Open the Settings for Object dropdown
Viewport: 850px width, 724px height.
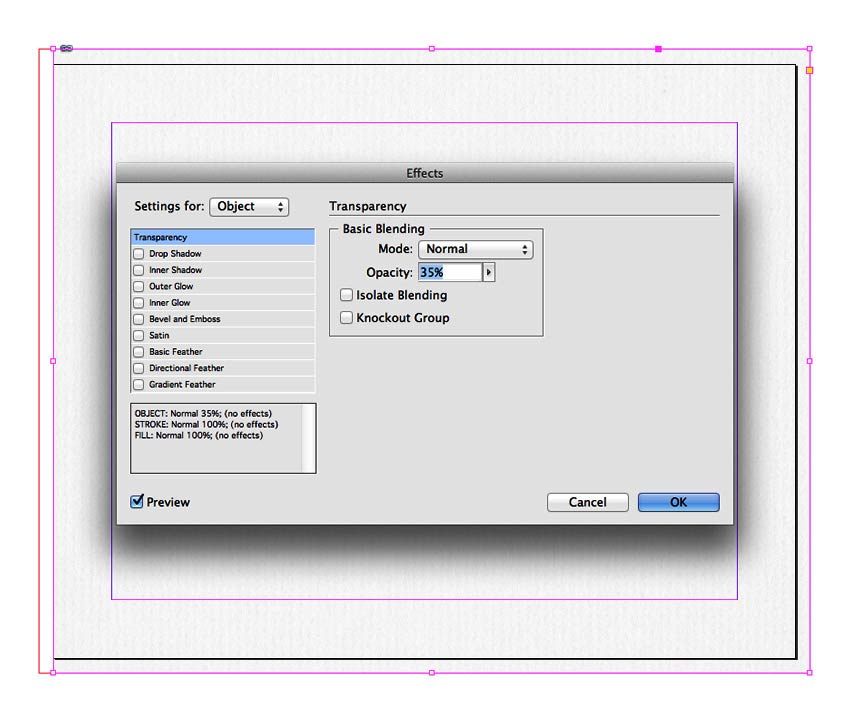tap(249, 206)
